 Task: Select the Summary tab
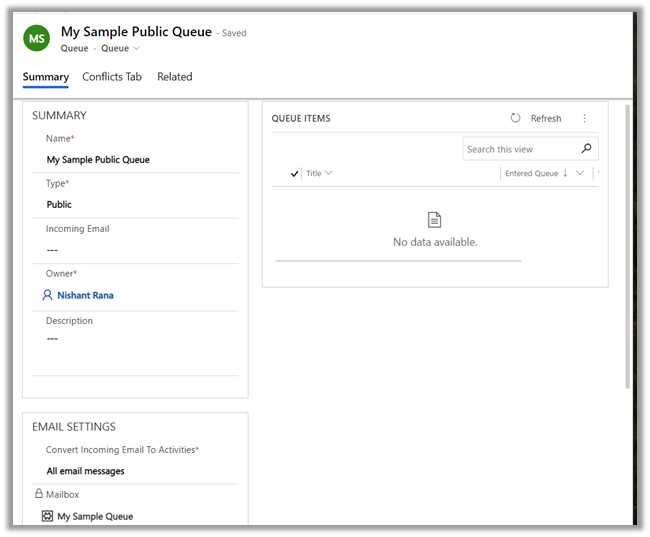tap(46, 77)
